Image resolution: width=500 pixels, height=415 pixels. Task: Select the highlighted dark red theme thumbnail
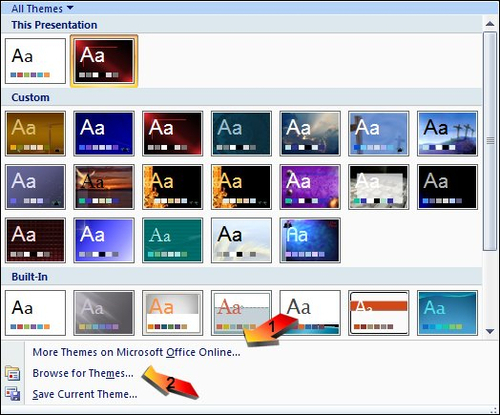point(104,61)
